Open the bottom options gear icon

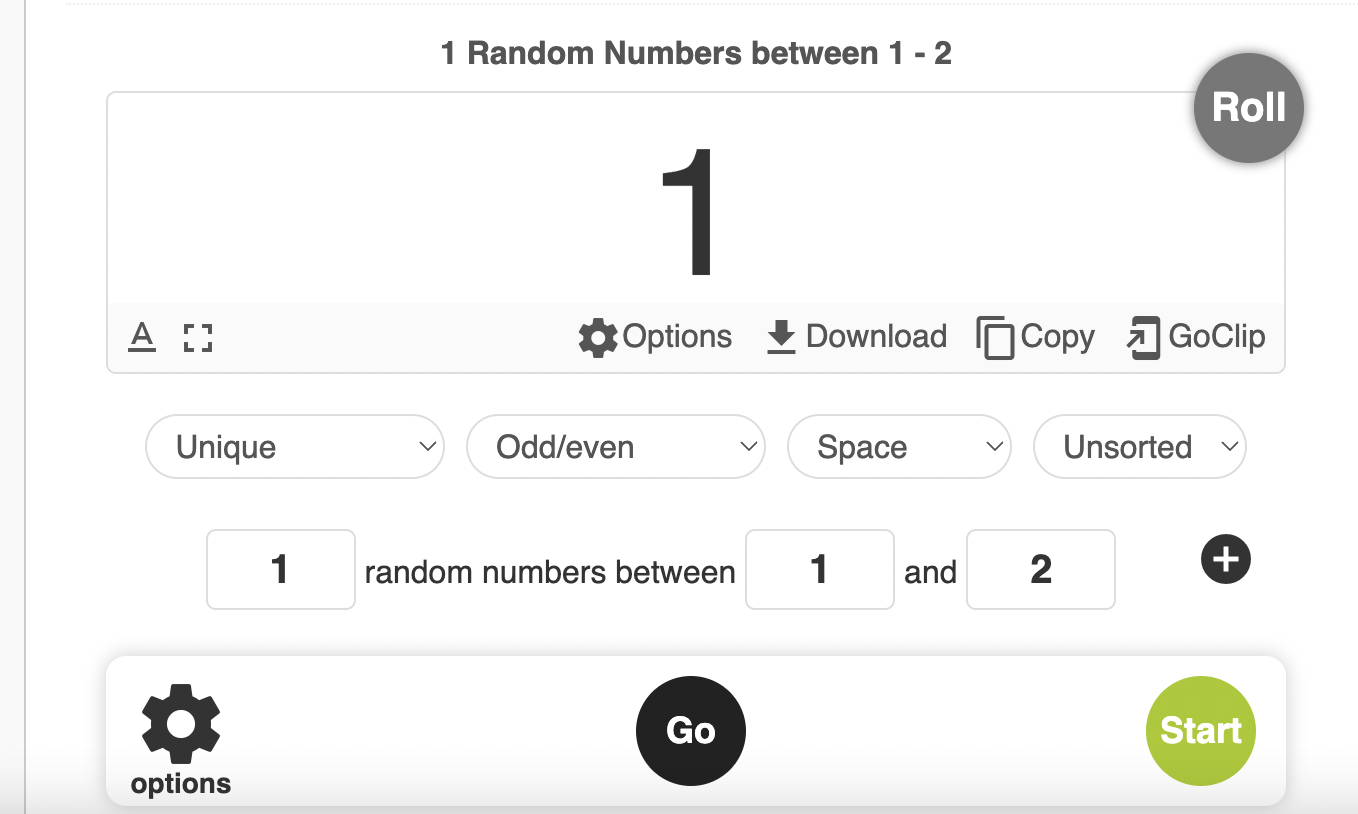181,724
